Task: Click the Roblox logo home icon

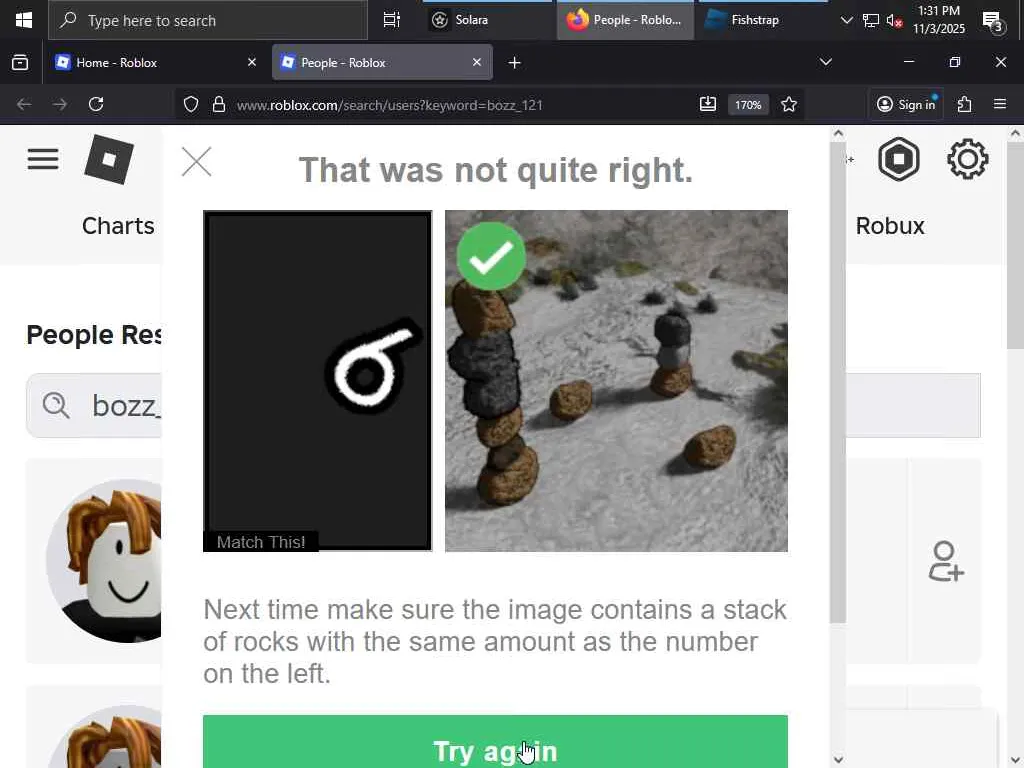Action: (x=109, y=159)
